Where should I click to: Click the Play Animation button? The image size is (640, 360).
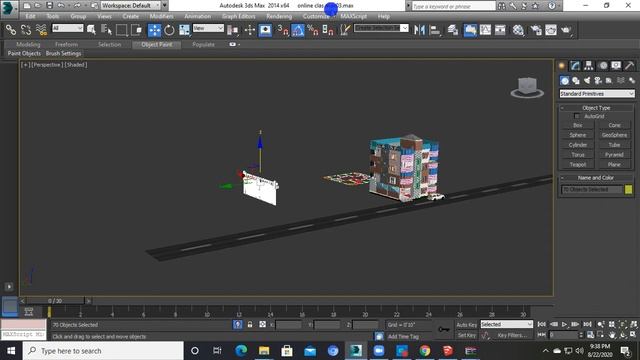pyautogui.click(x=564, y=324)
